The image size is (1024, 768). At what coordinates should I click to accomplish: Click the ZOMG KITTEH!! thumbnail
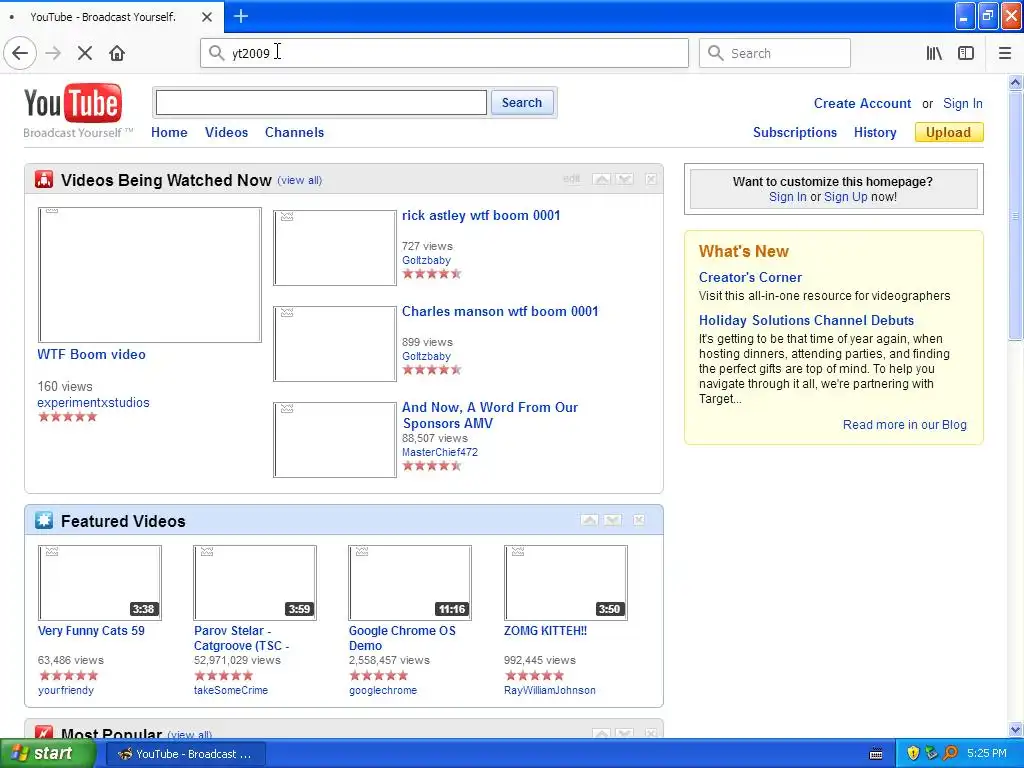[x=566, y=583]
